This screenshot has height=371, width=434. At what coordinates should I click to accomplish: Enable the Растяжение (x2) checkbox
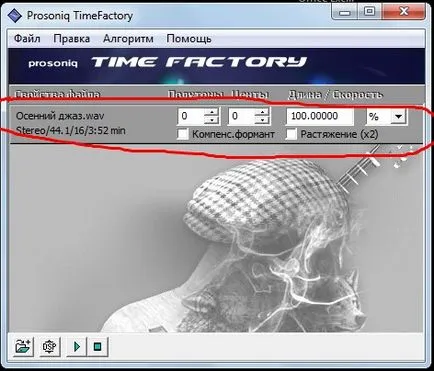tap(291, 134)
